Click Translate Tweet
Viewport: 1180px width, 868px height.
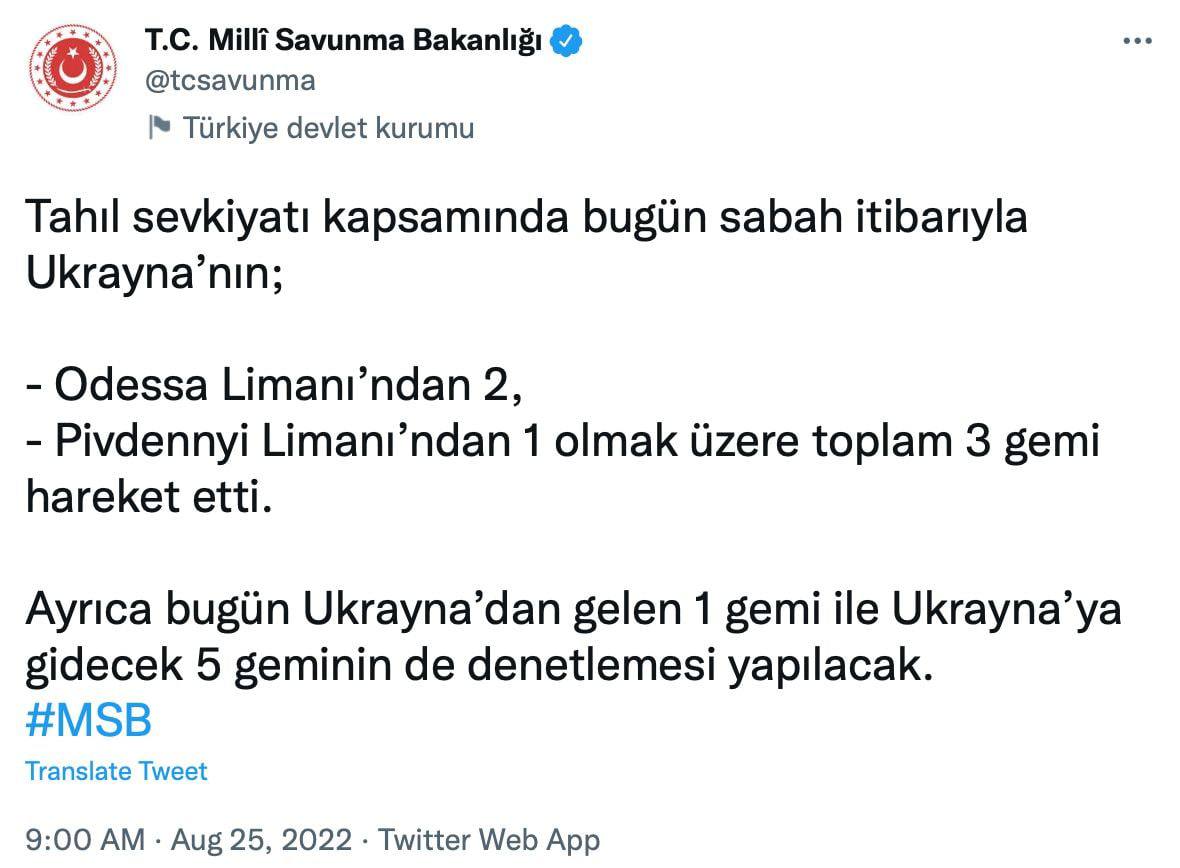click(116, 771)
